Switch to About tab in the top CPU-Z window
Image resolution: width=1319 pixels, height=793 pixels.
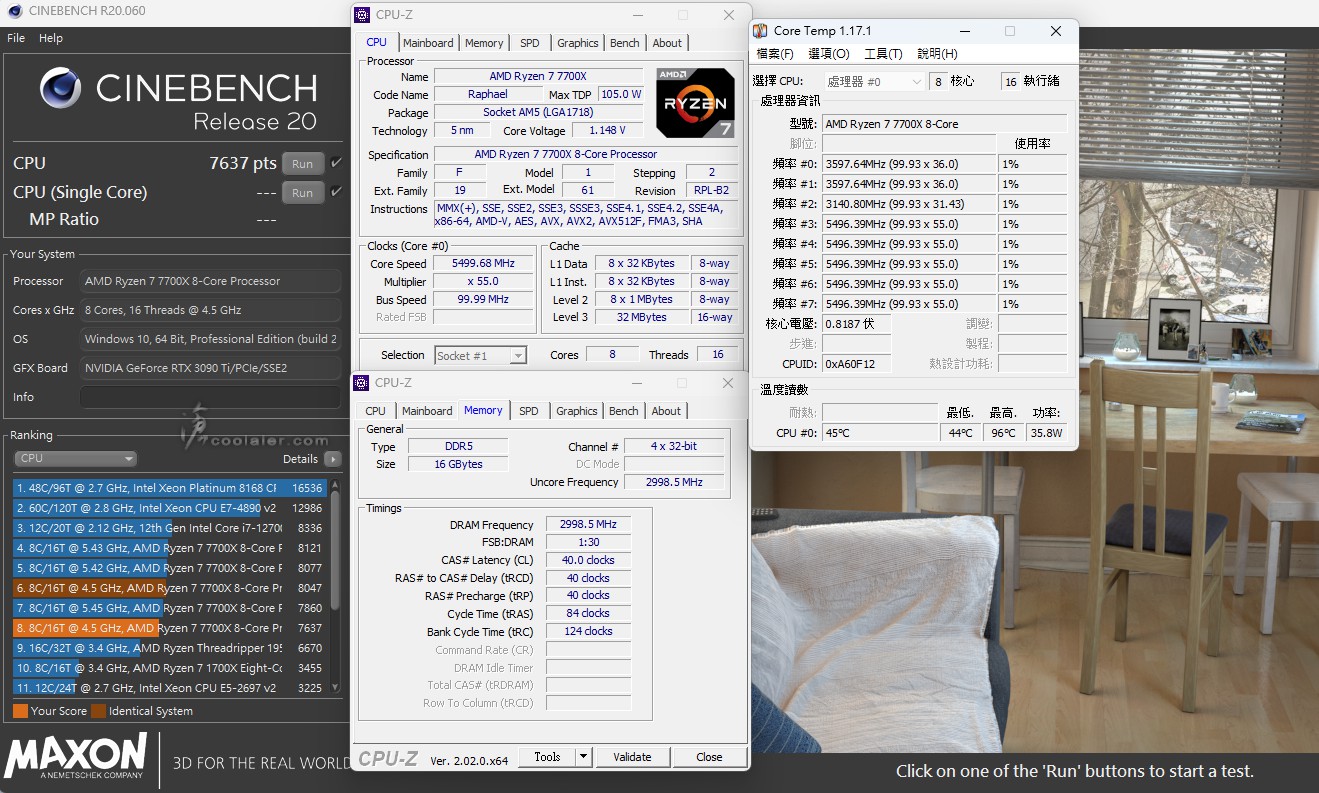[x=667, y=43]
